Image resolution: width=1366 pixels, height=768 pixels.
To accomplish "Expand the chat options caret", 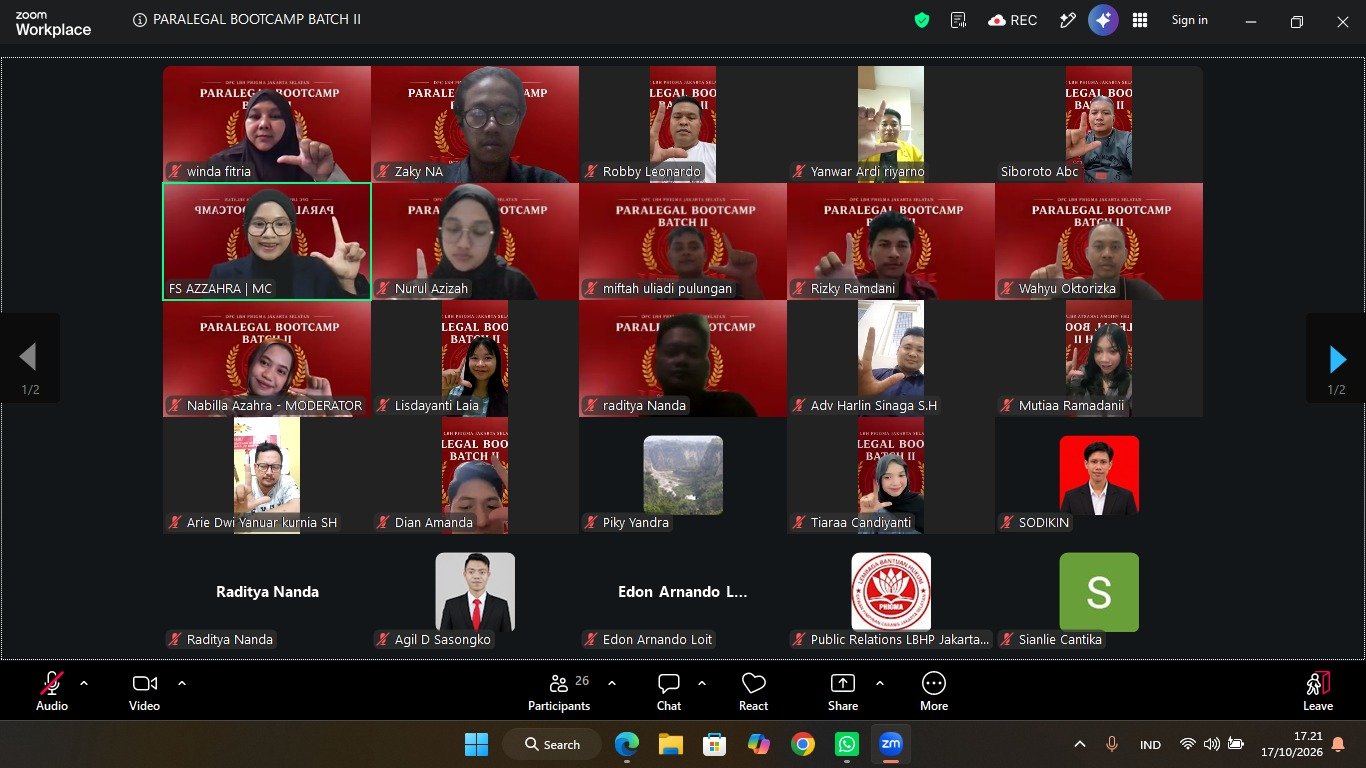I will [x=702, y=684].
